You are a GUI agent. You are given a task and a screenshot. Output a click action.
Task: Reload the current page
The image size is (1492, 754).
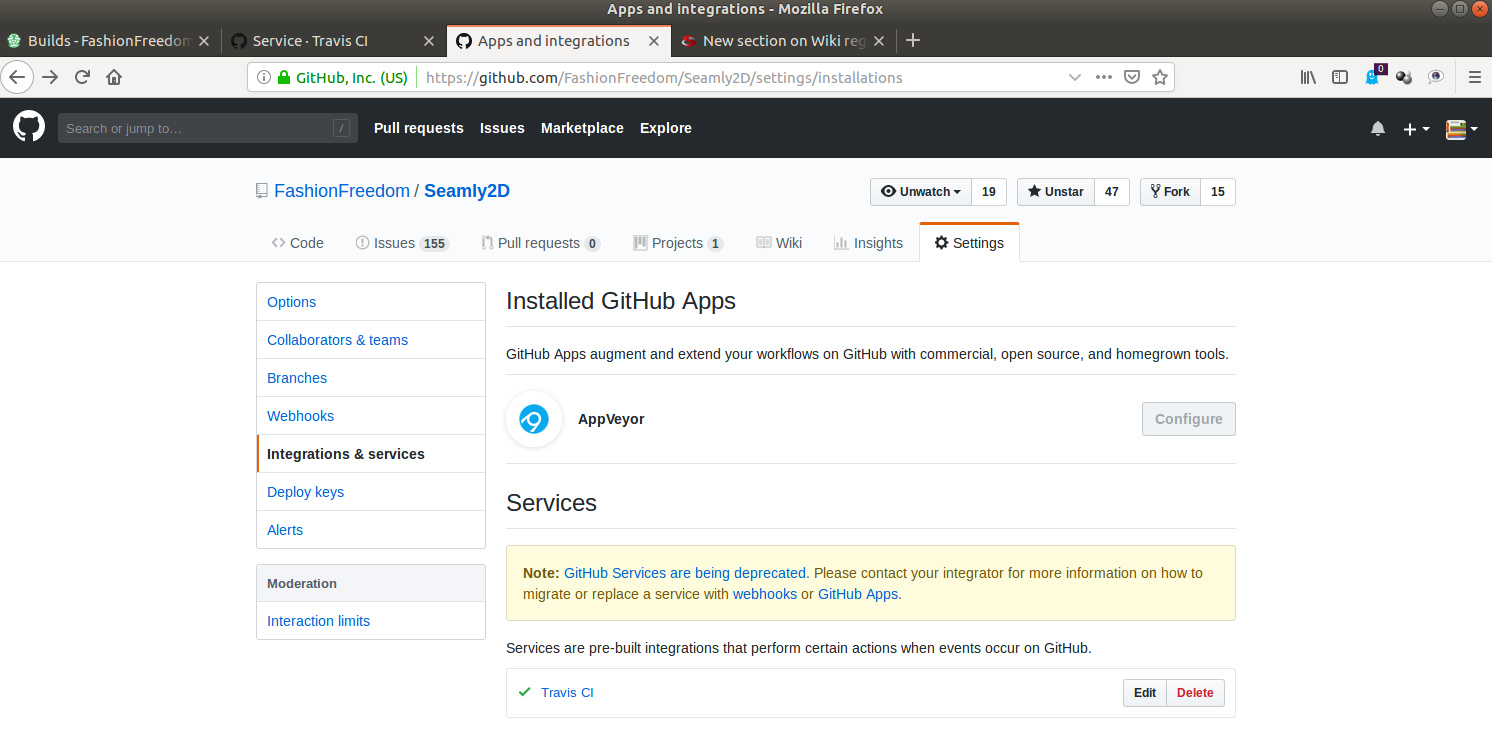point(83,77)
